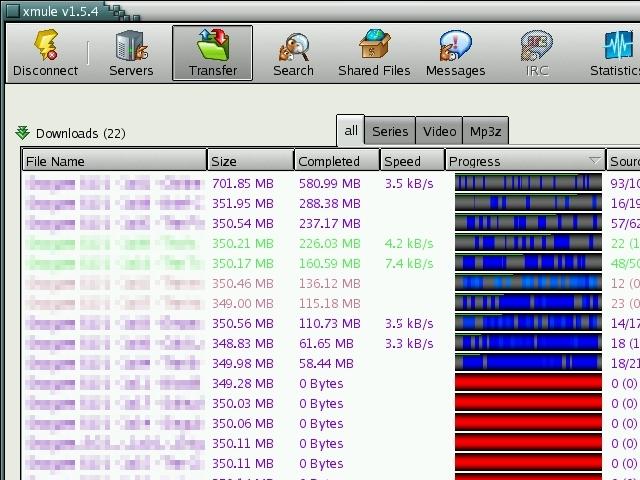Sort downloads by Speed column header
This screenshot has height=480, width=640.
coord(411,161)
